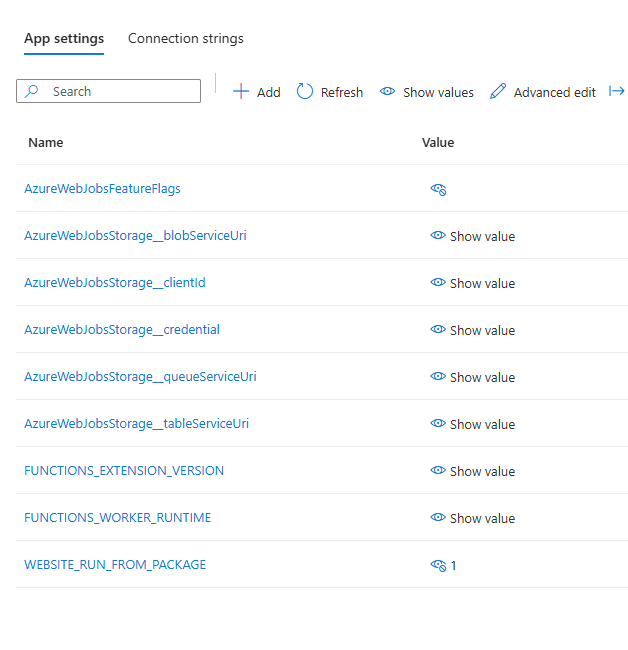The height and width of the screenshot is (650, 628).
Task: Click the plus icon next to Add
Action: (x=241, y=92)
